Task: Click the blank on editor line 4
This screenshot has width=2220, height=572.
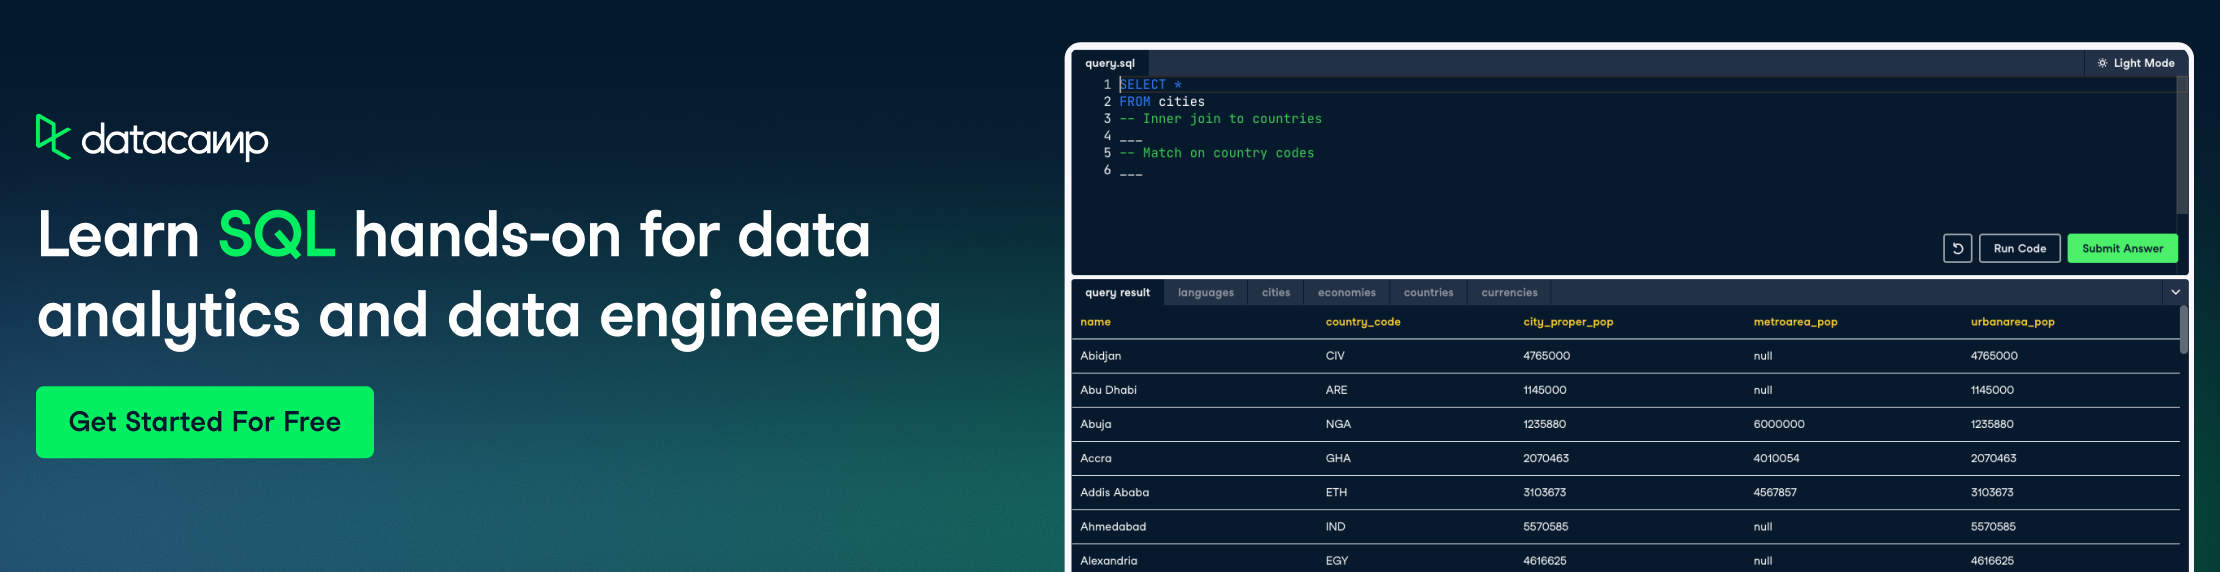Action: [x=1131, y=137]
